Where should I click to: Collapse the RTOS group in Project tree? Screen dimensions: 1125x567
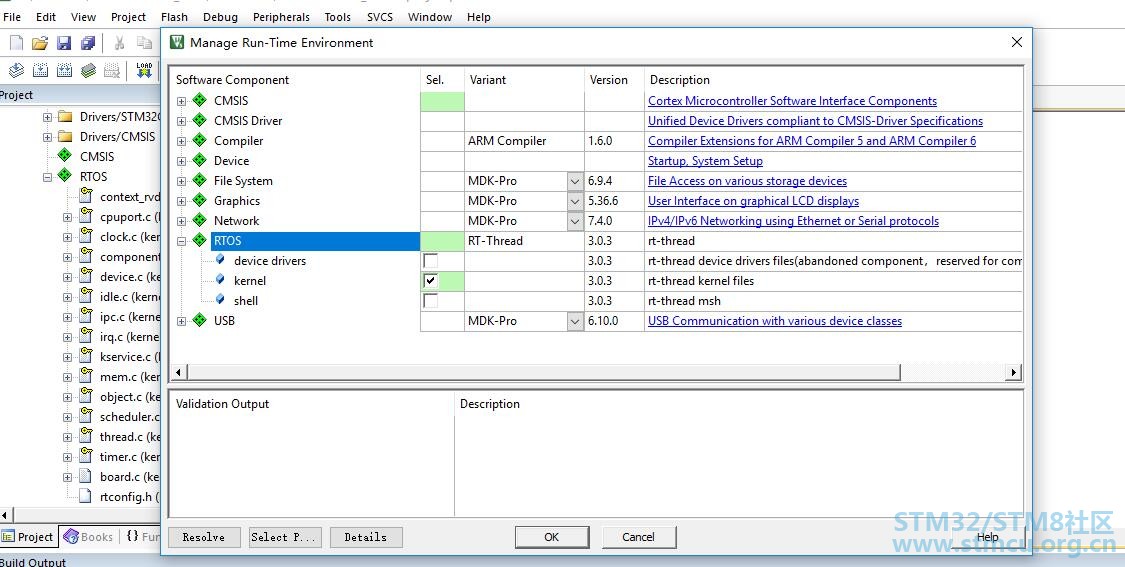click(47, 177)
